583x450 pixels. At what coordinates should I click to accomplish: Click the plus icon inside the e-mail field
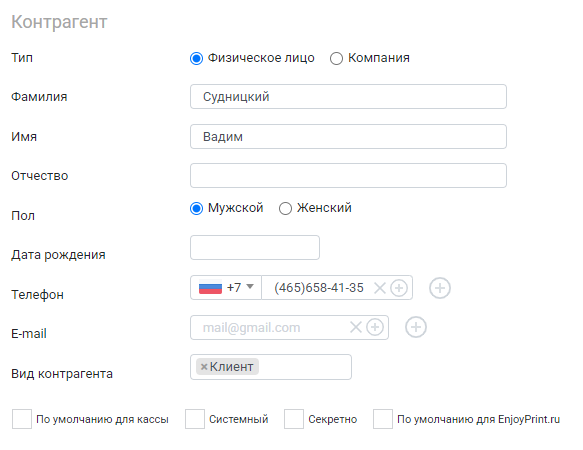point(375,327)
